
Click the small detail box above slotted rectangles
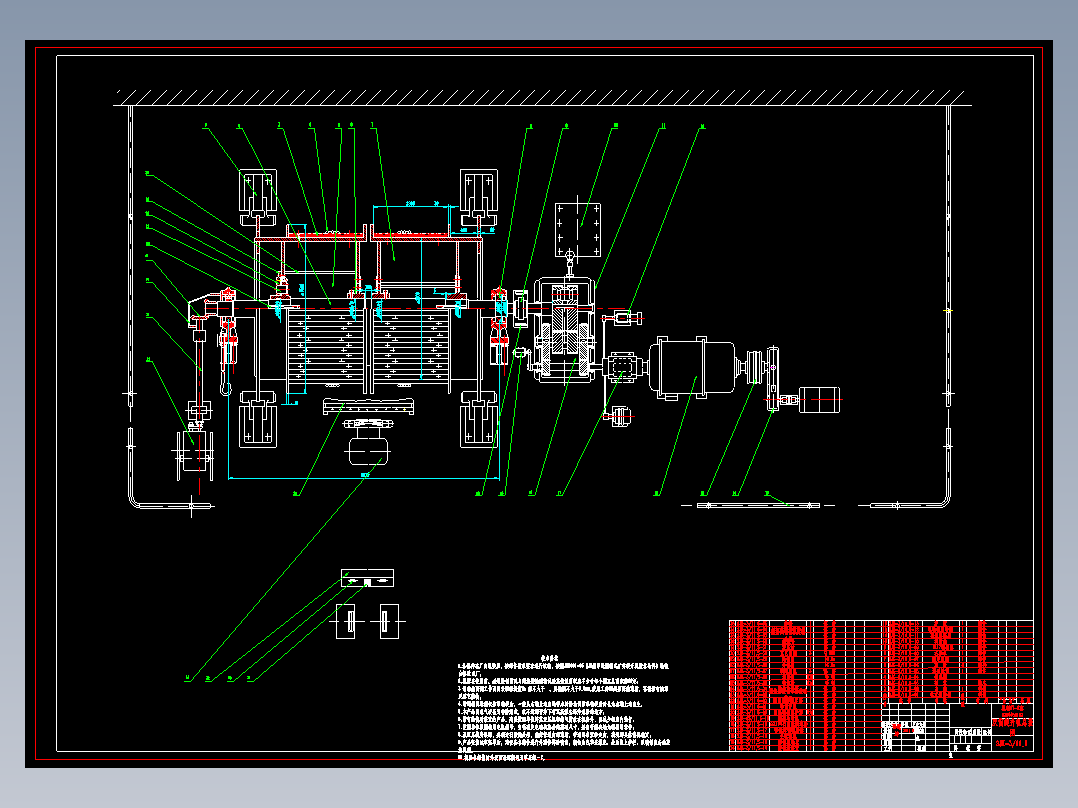point(368,578)
